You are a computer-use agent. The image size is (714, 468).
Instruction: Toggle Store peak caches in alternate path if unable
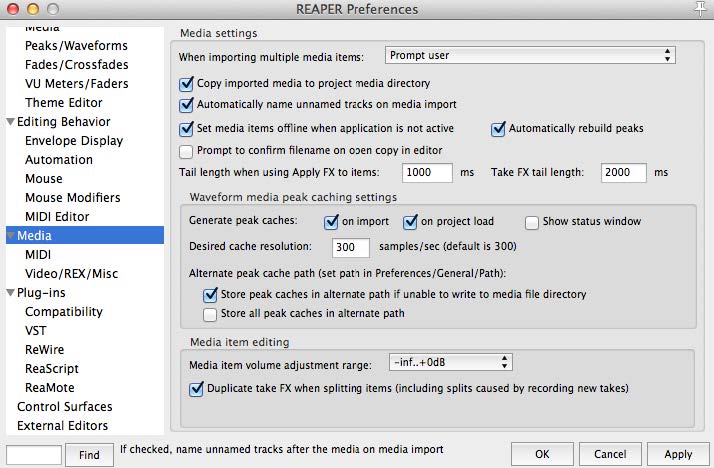210,295
